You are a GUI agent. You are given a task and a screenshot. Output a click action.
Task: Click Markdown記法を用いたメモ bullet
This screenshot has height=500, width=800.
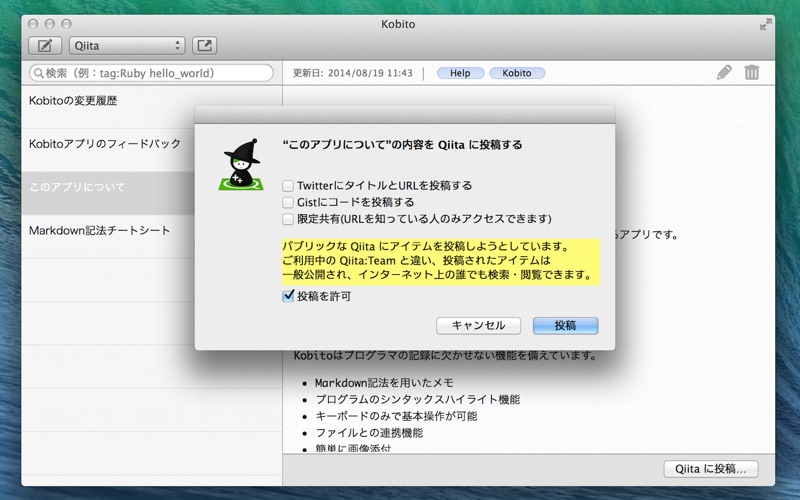[x=384, y=383]
